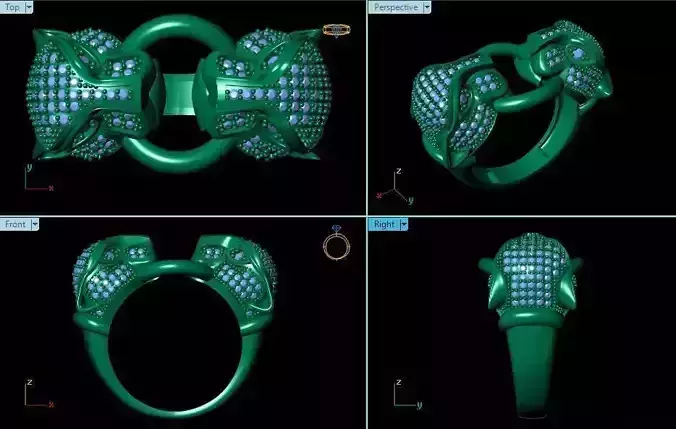Screen dimensions: 676x429
Task: Click the gem ring icon in Front viewport
Action: coord(336,242)
